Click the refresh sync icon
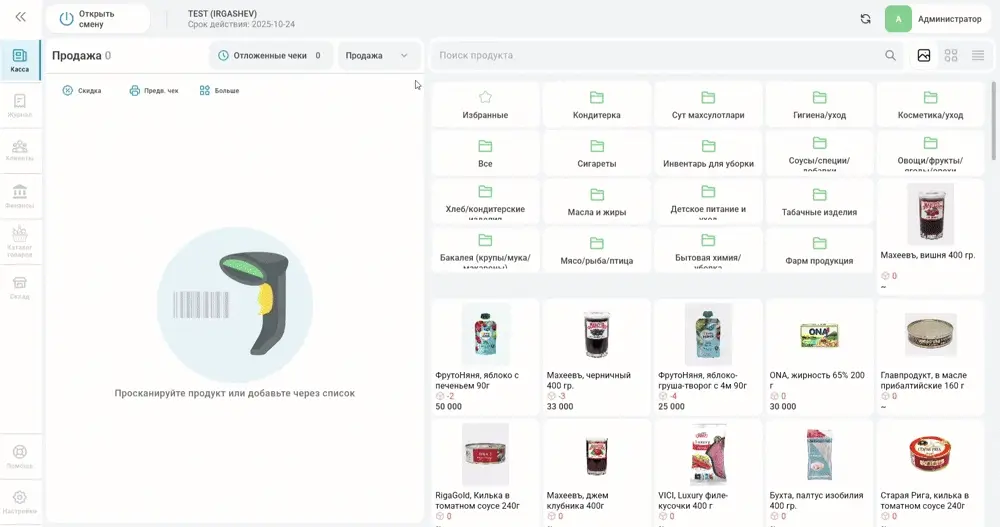Screen dimensions: 1000x527 pos(865,19)
